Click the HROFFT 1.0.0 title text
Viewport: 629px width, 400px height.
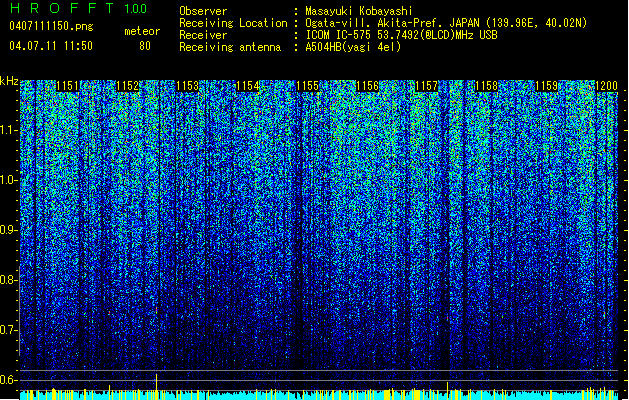tap(78, 8)
